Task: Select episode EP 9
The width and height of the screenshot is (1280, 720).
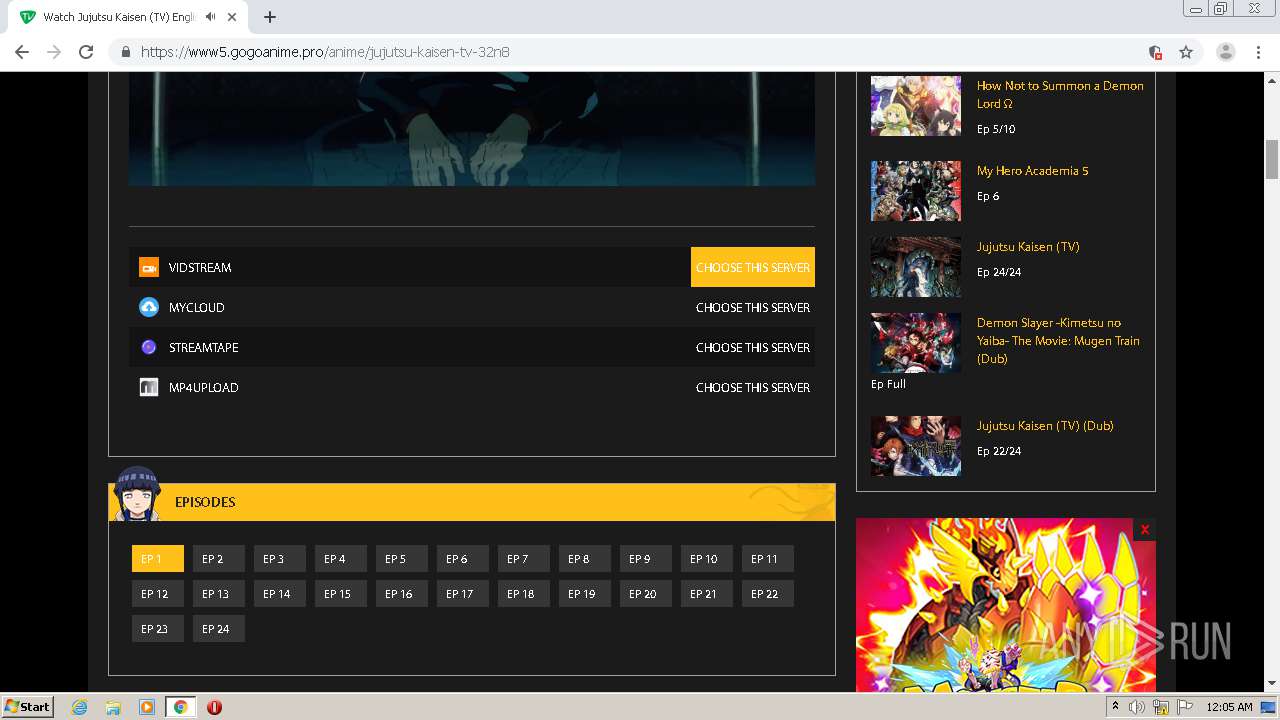Action: [646, 559]
